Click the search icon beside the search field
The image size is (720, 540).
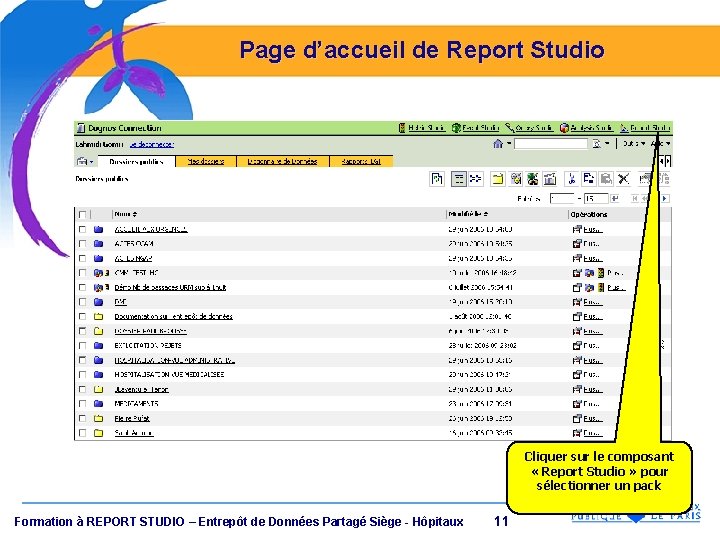596,144
